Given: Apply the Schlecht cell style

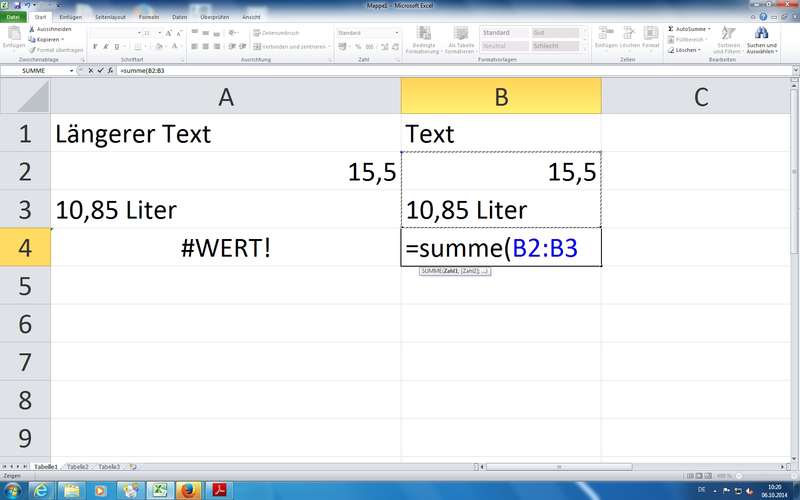Looking at the screenshot, I should (555, 46).
